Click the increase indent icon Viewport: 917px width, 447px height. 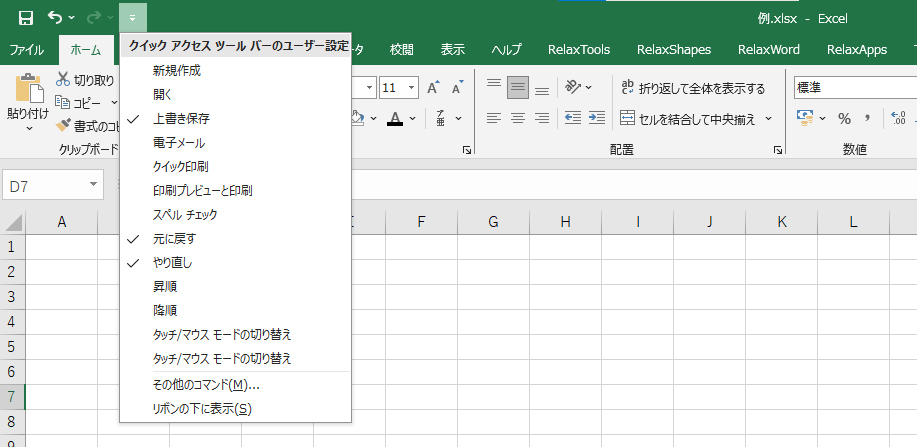tap(597, 119)
